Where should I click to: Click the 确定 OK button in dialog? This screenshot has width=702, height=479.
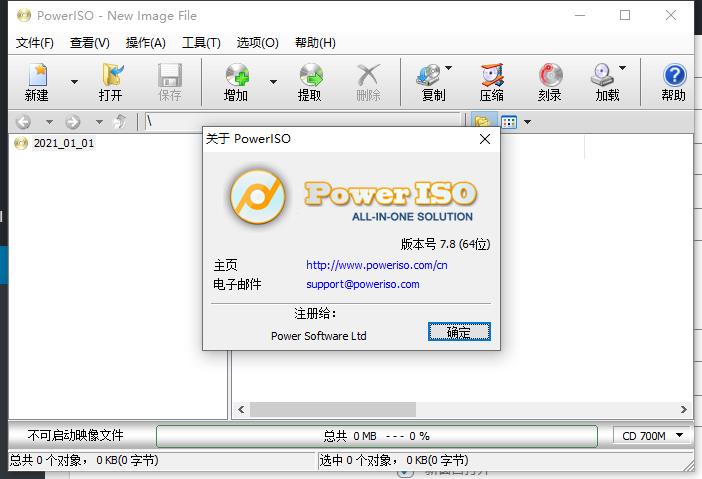[459, 333]
